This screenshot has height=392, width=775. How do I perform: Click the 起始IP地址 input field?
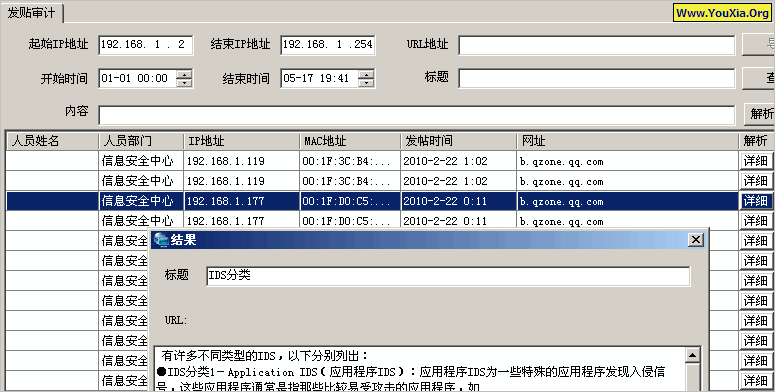pos(145,45)
